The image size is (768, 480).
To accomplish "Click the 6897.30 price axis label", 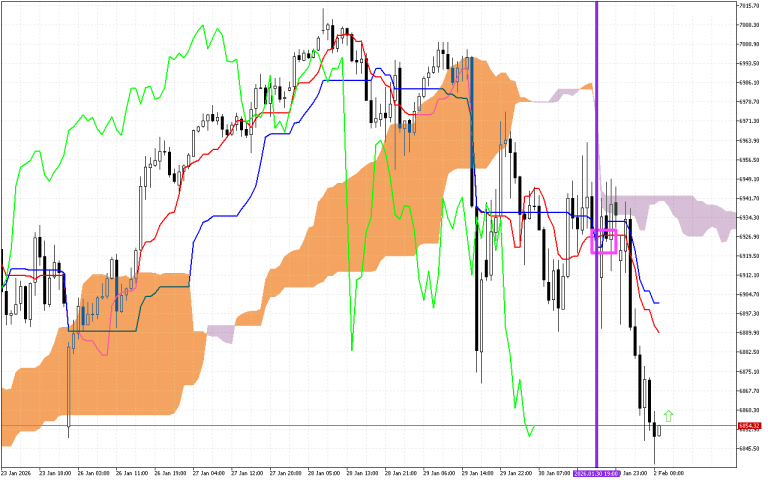I will 750,313.
